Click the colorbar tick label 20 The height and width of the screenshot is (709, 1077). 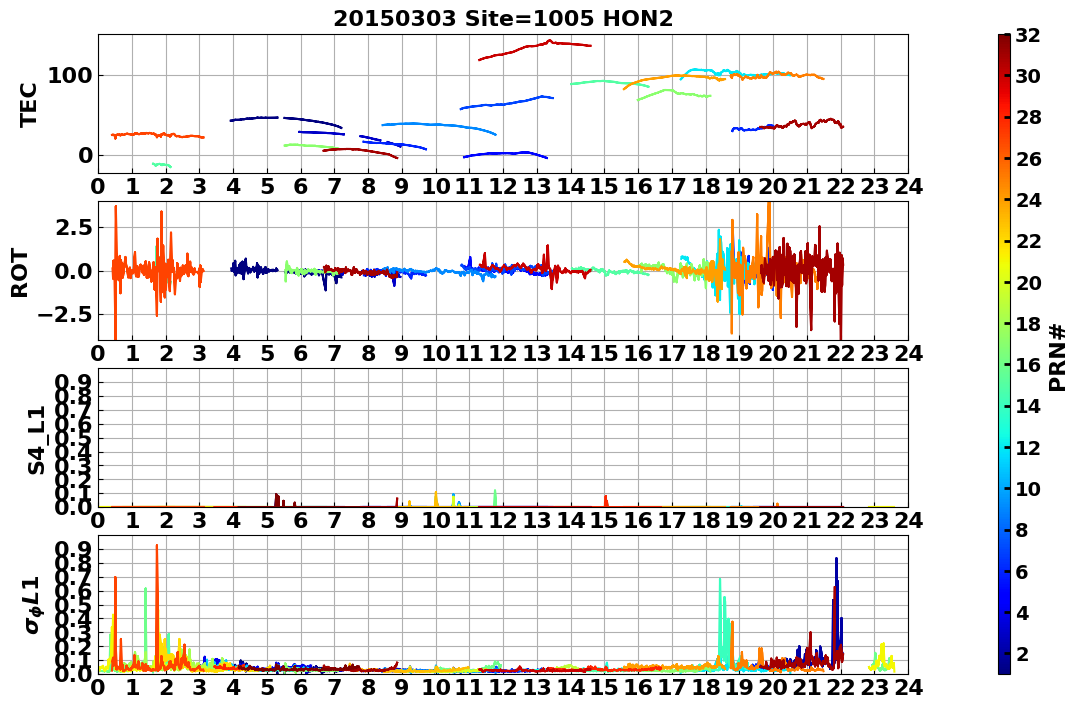1028,282
